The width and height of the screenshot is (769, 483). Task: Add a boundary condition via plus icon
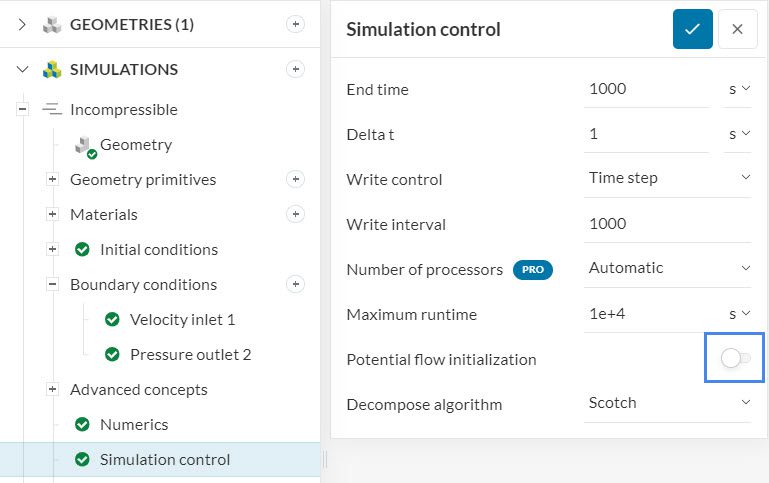tap(295, 284)
